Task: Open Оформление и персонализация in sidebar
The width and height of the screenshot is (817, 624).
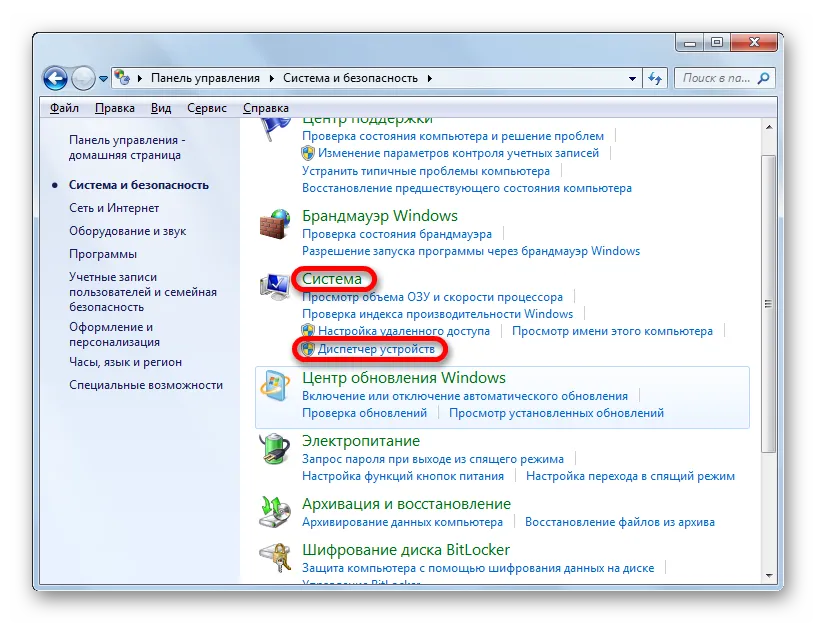Action: coord(115,334)
